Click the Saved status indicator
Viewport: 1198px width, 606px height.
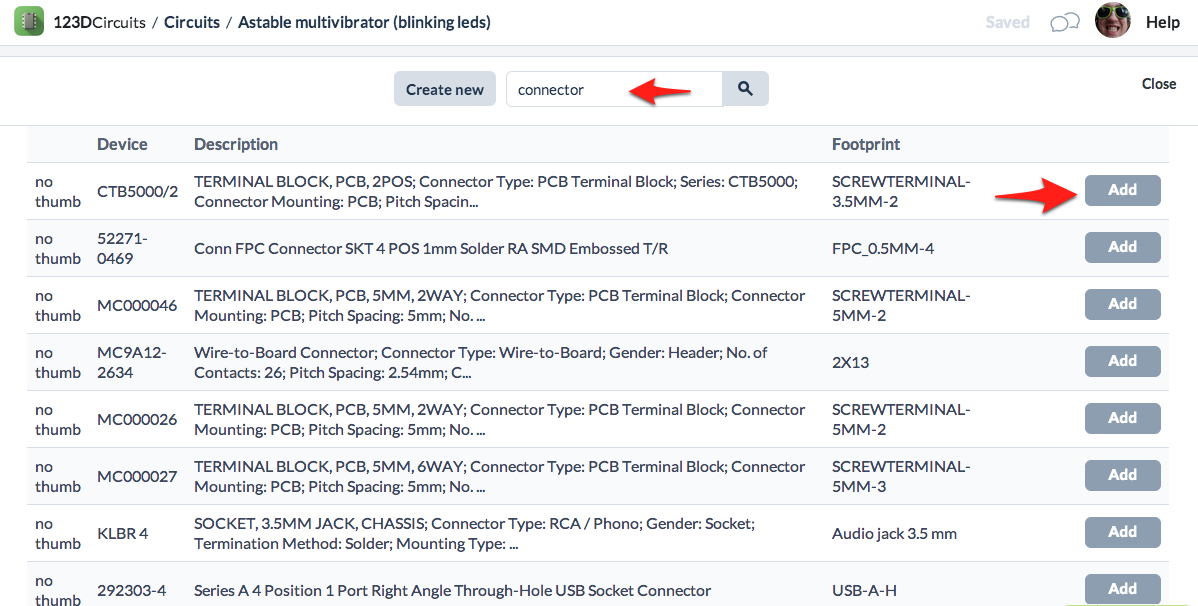coord(1007,22)
